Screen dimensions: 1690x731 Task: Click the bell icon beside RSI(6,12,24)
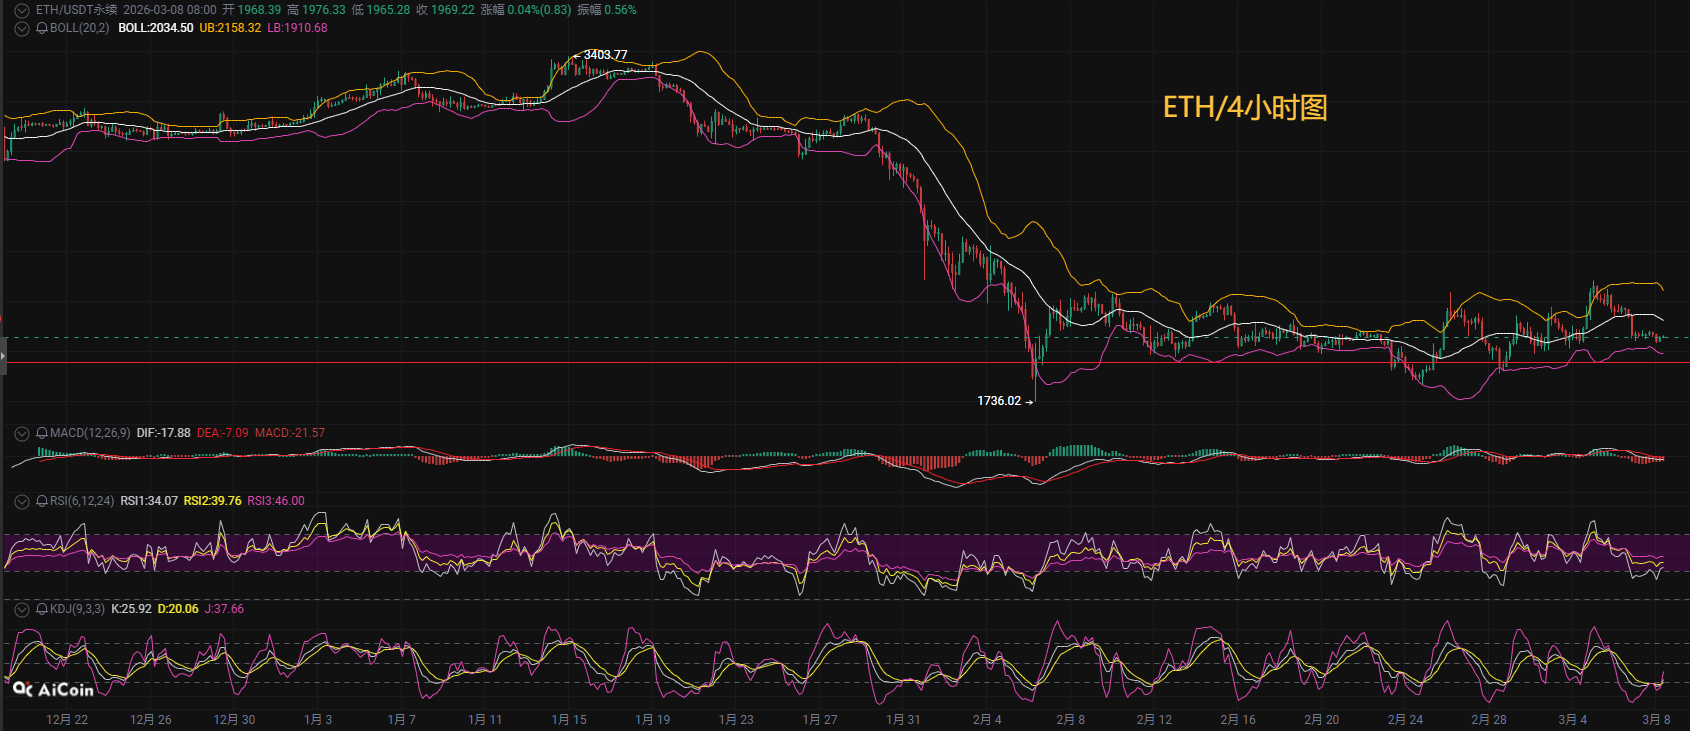(42, 501)
